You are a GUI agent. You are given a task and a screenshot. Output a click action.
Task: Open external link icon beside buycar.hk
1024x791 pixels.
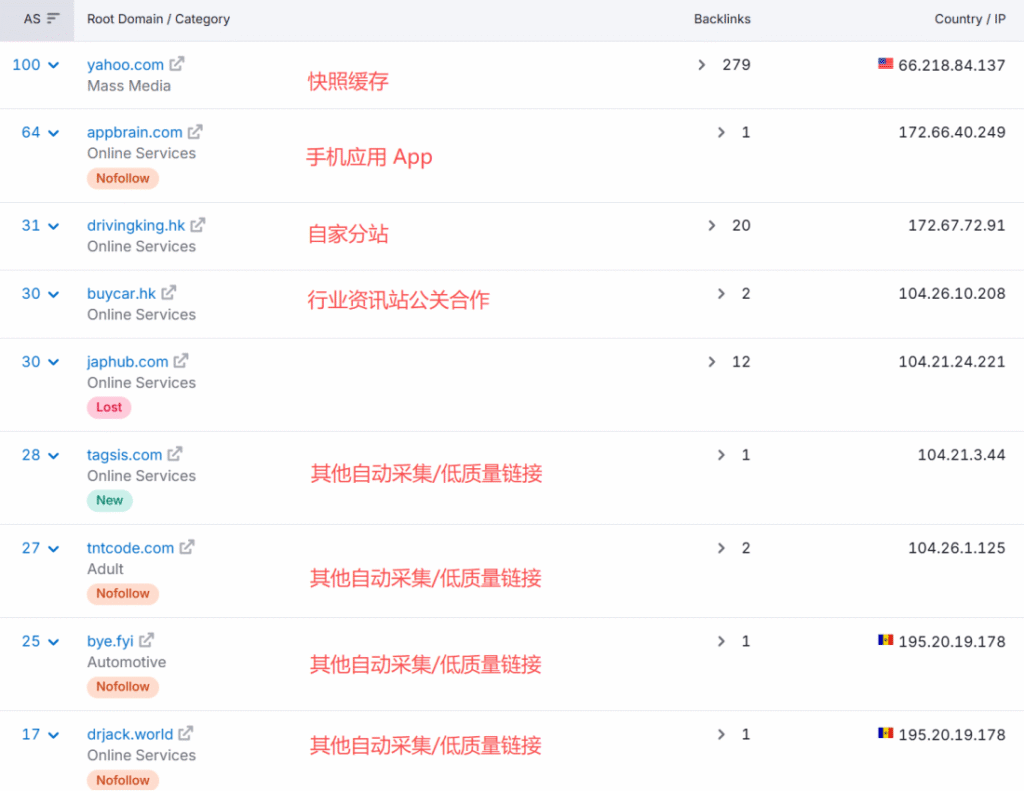click(x=169, y=293)
